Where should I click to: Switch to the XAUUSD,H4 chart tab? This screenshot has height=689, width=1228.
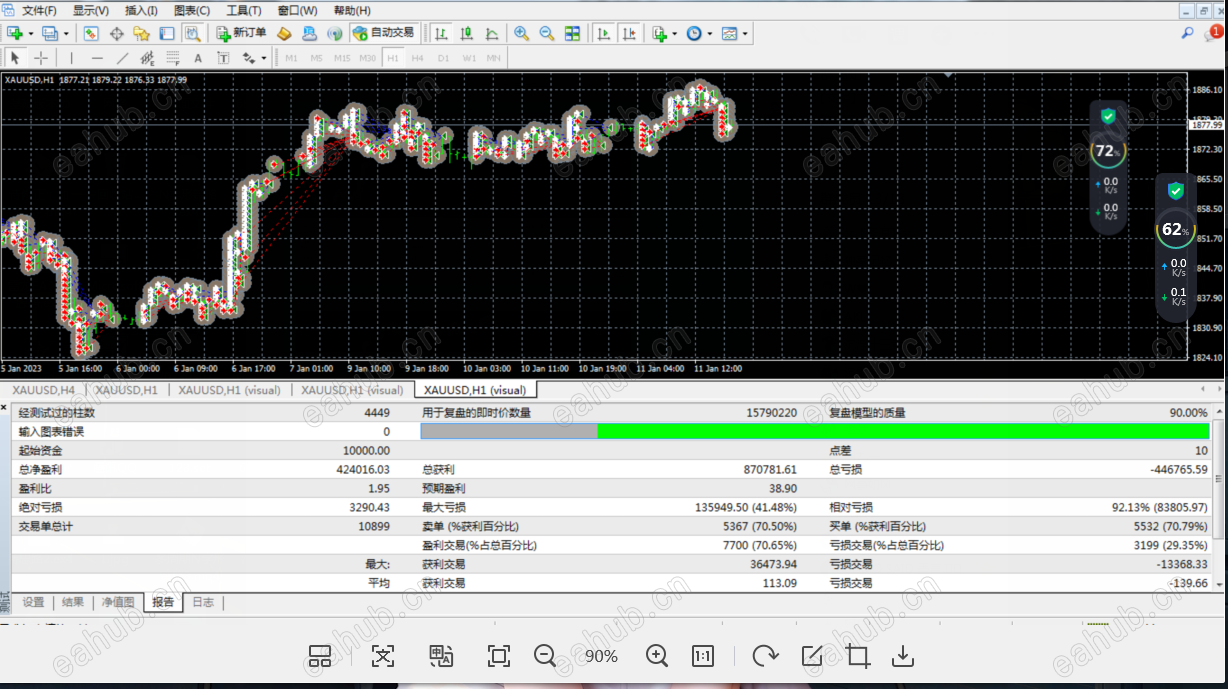pyautogui.click(x=44, y=390)
